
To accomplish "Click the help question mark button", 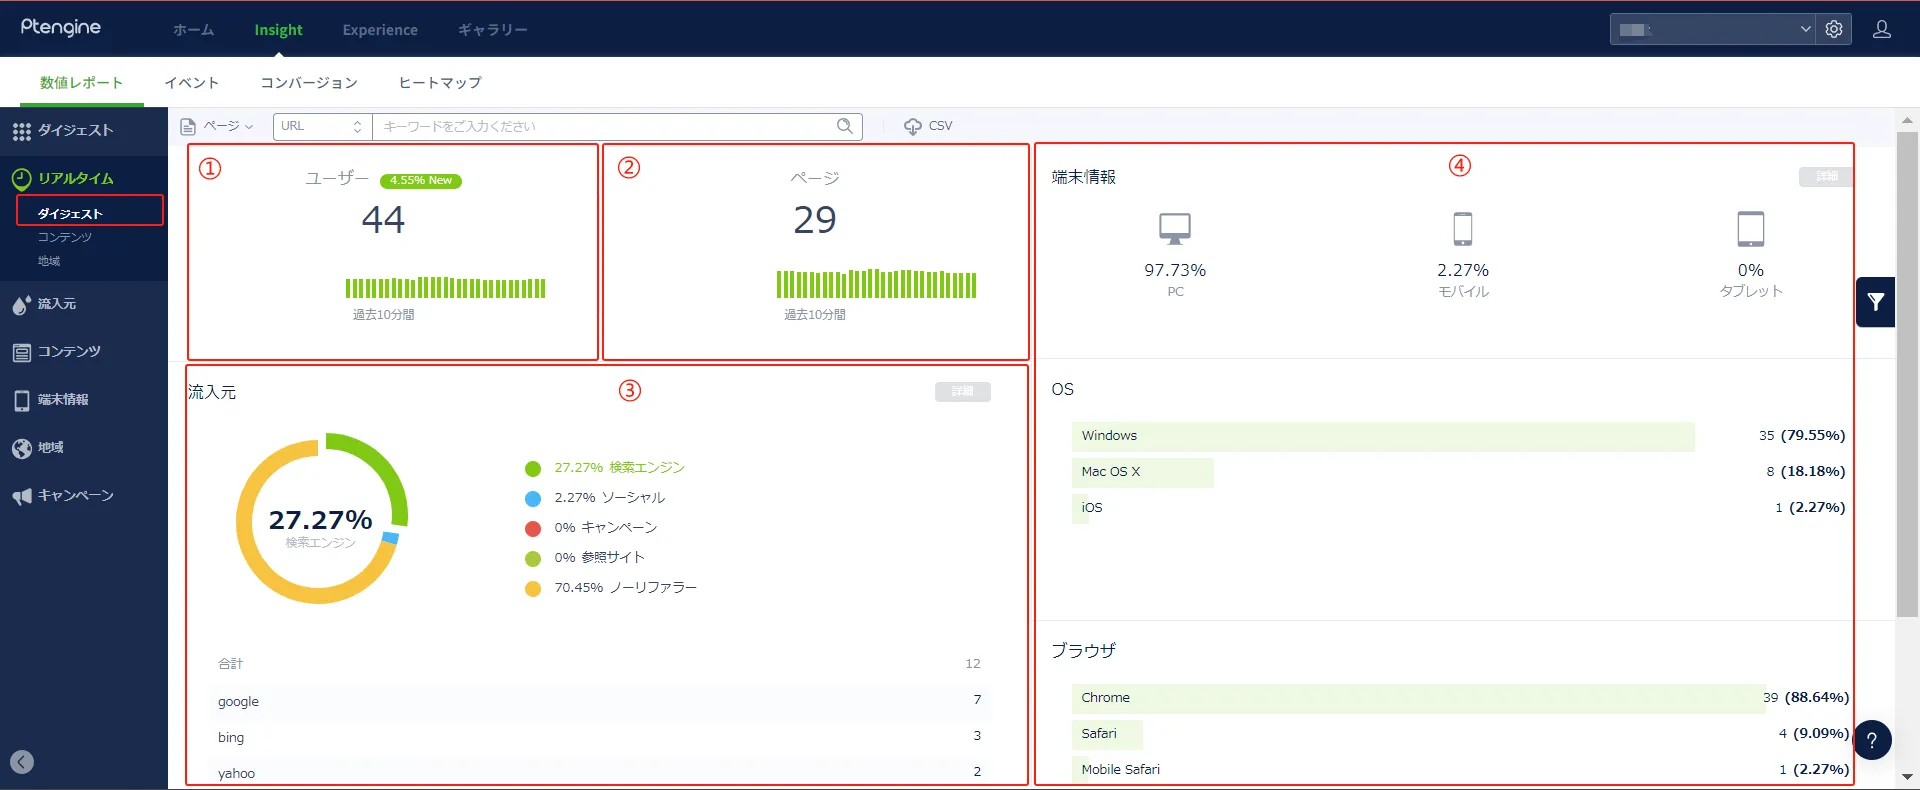I will pyautogui.click(x=1872, y=740).
